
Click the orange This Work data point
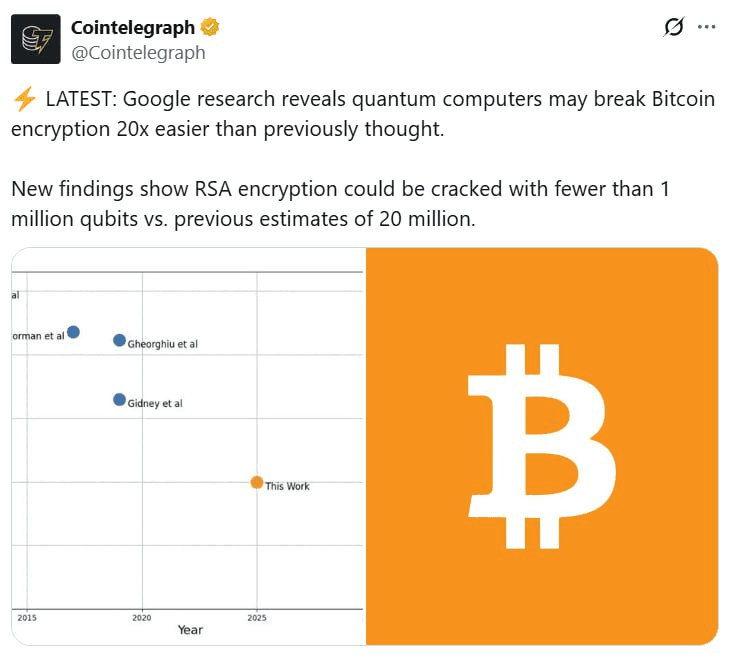[257, 482]
